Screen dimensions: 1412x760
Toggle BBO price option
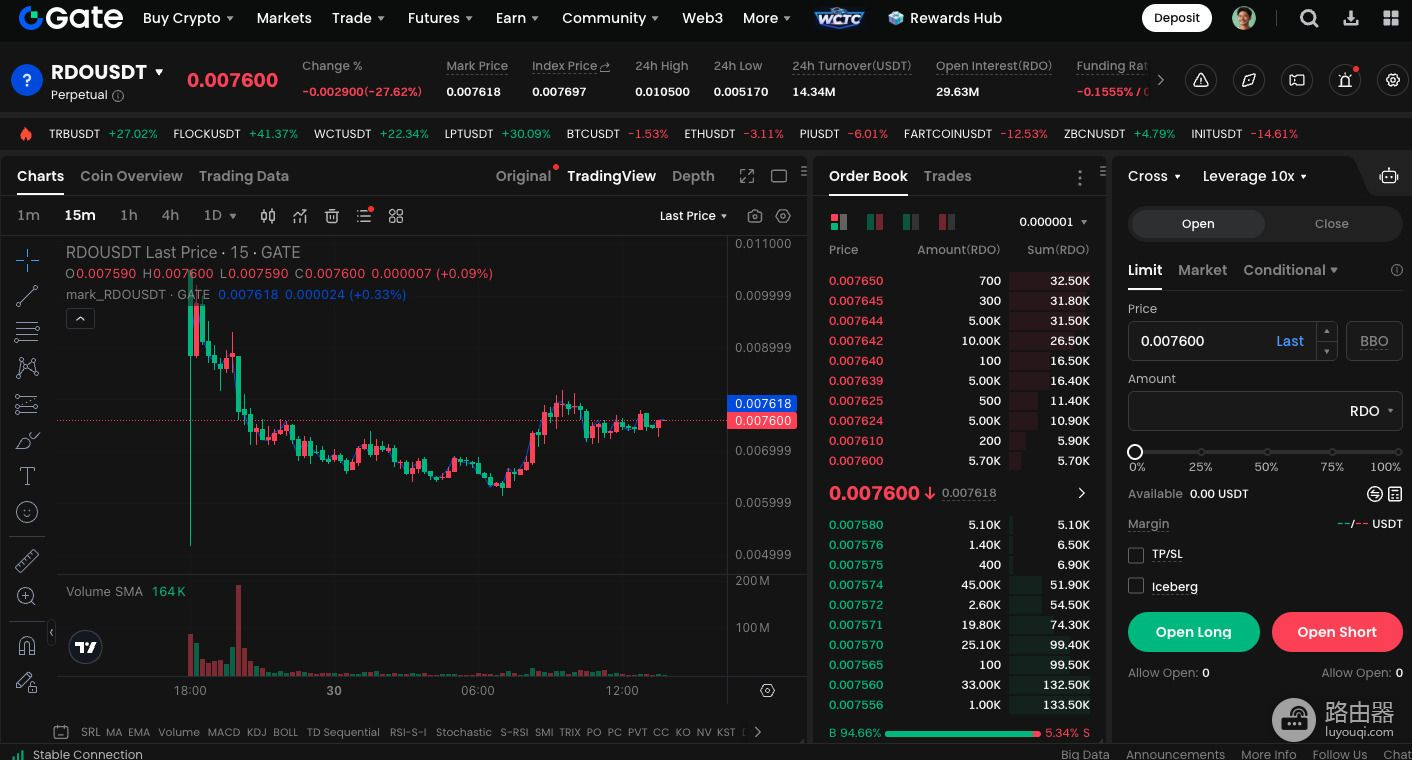coord(1374,341)
